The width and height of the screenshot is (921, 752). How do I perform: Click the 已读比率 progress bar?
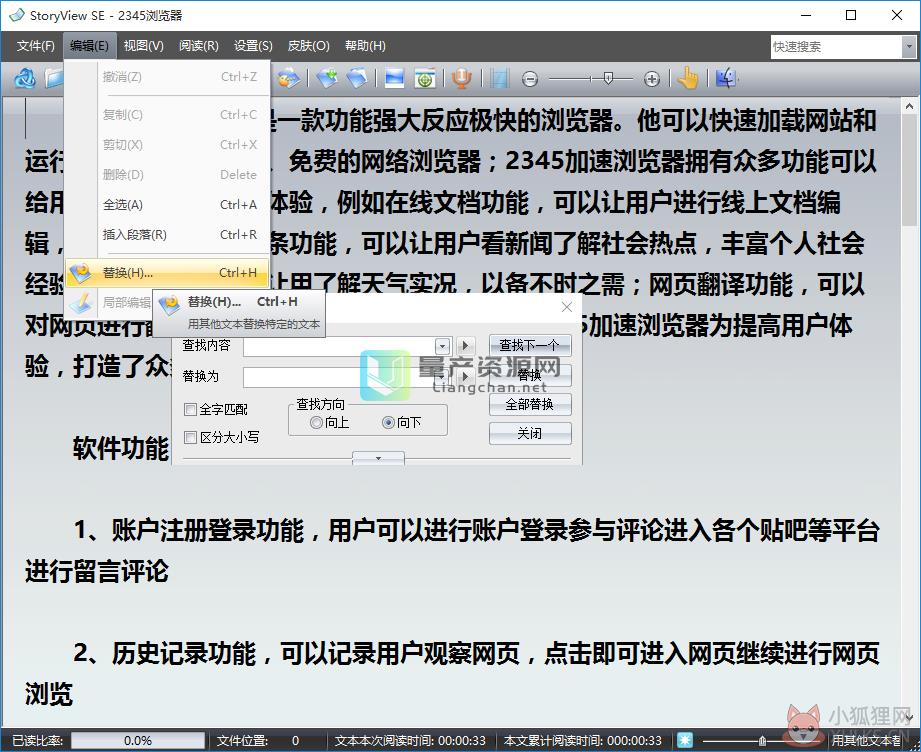tap(138, 740)
